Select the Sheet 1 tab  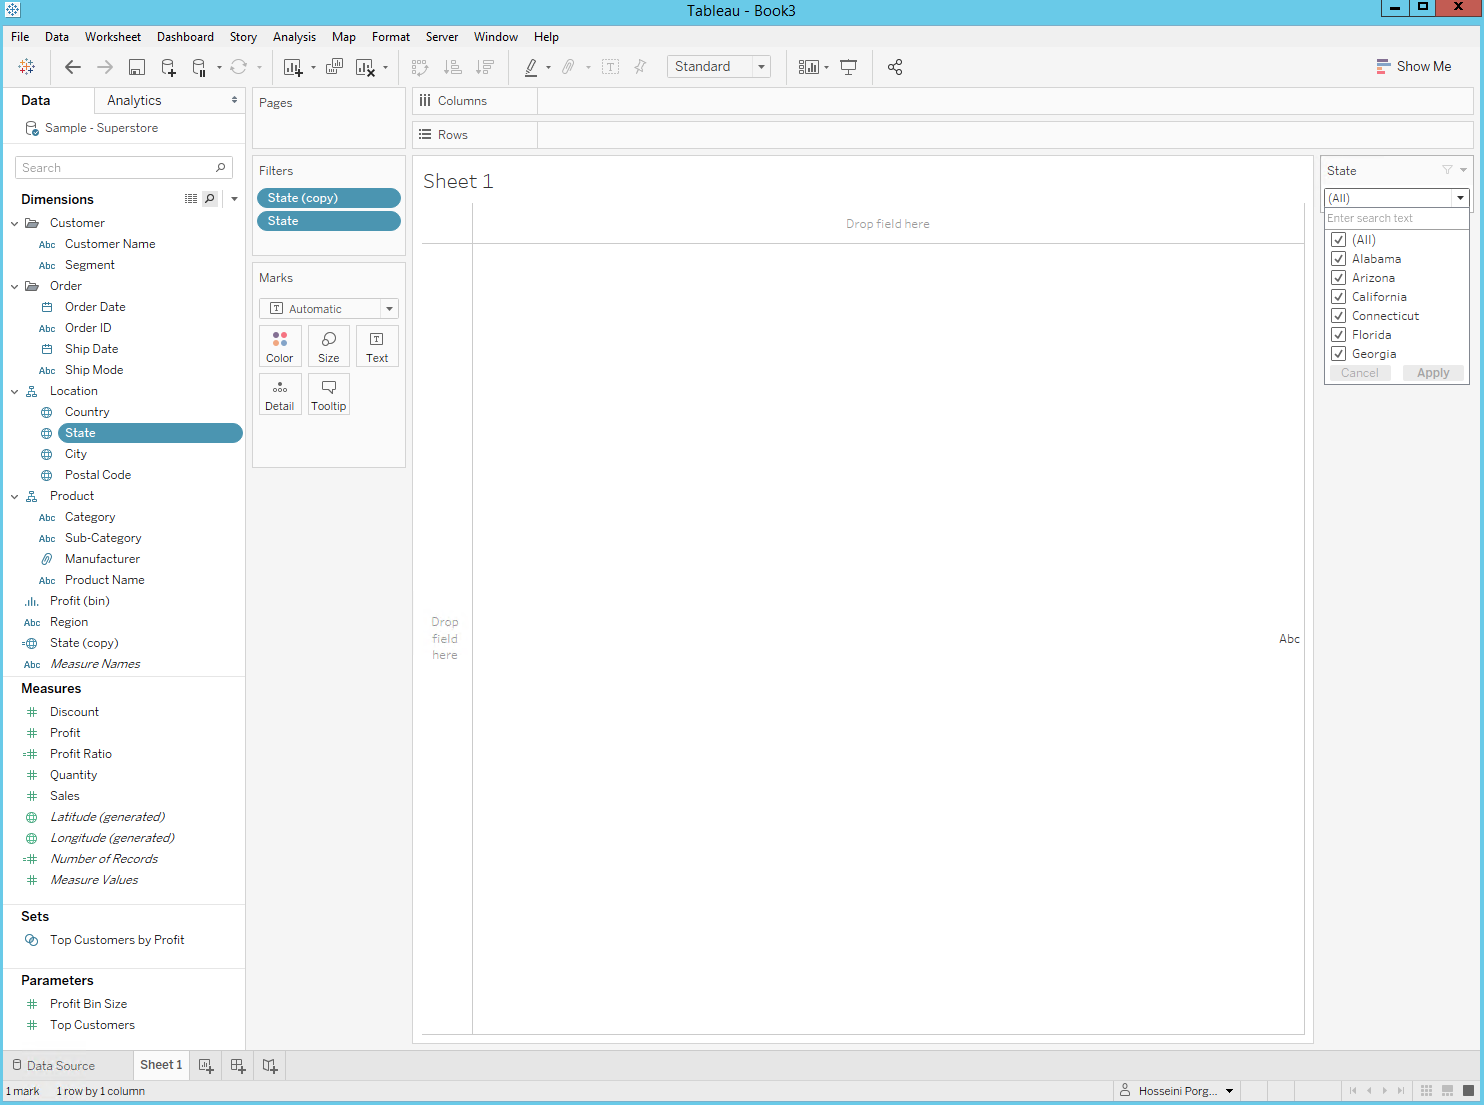161,1065
